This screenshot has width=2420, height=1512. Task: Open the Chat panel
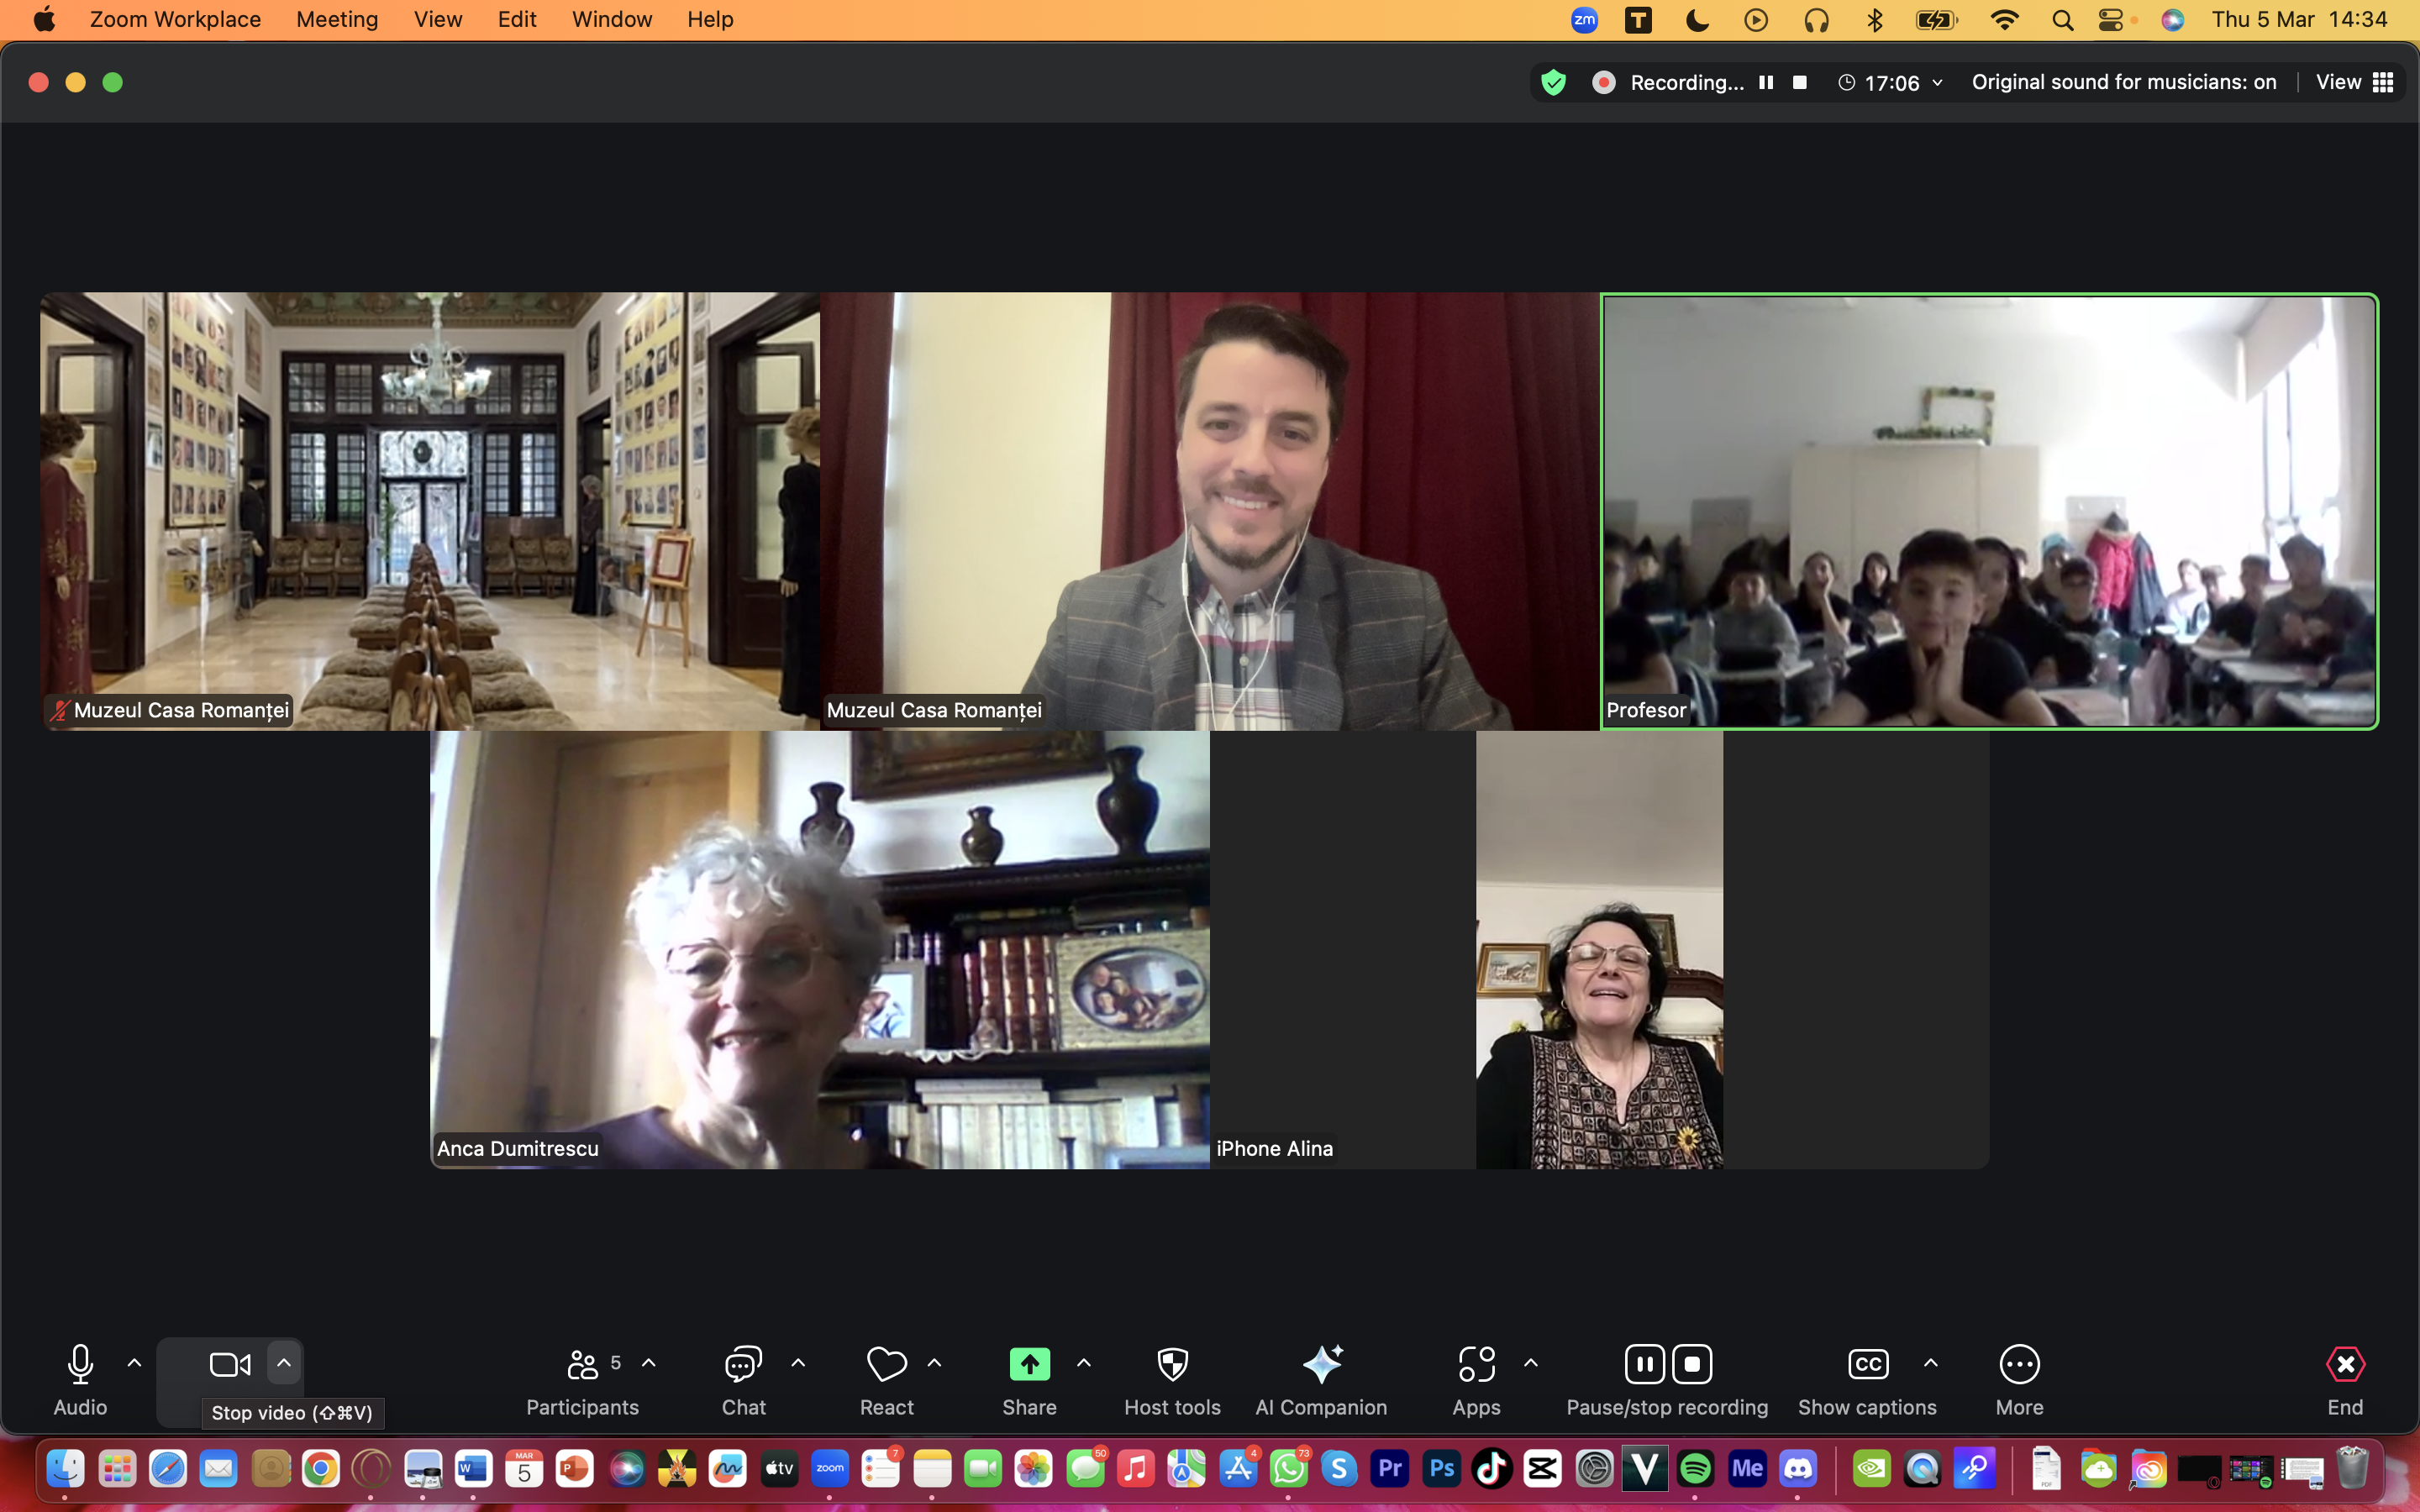click(x=743, y=1364)
